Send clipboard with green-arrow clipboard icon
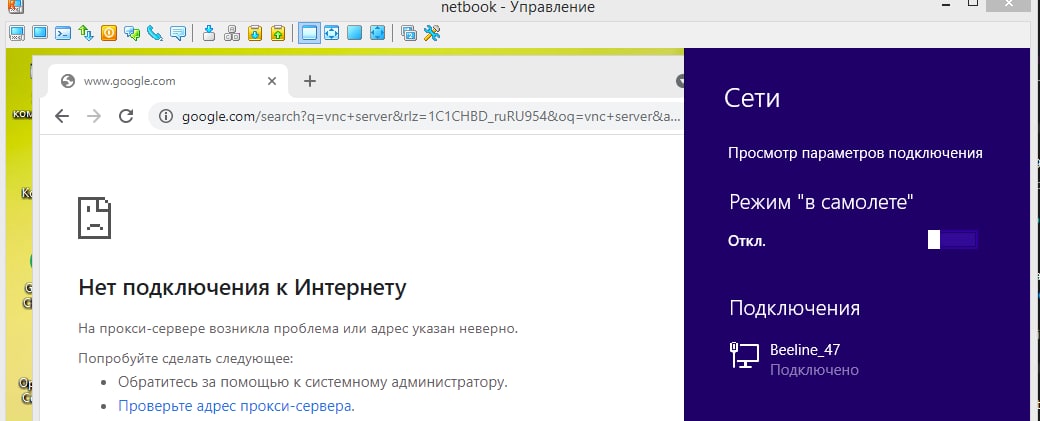 [x=278, y=32]
